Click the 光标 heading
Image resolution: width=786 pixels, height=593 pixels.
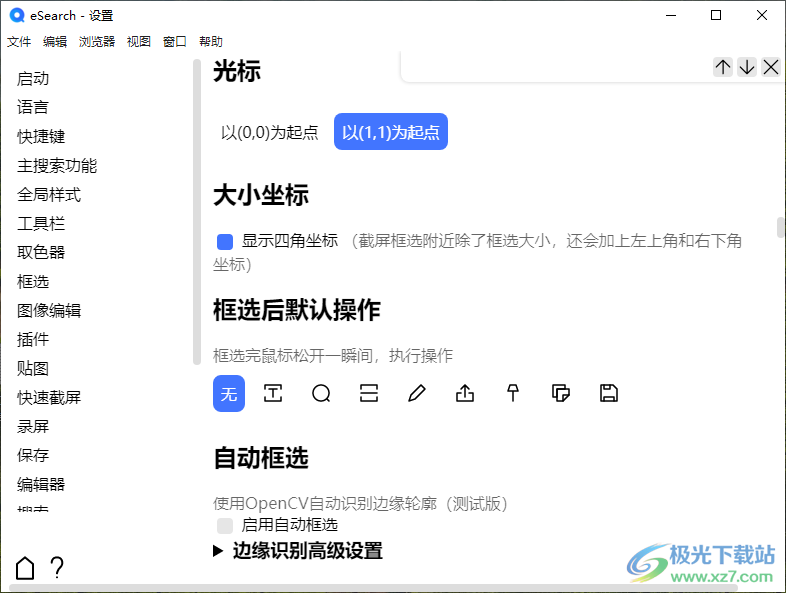click(x=237, y=71)
